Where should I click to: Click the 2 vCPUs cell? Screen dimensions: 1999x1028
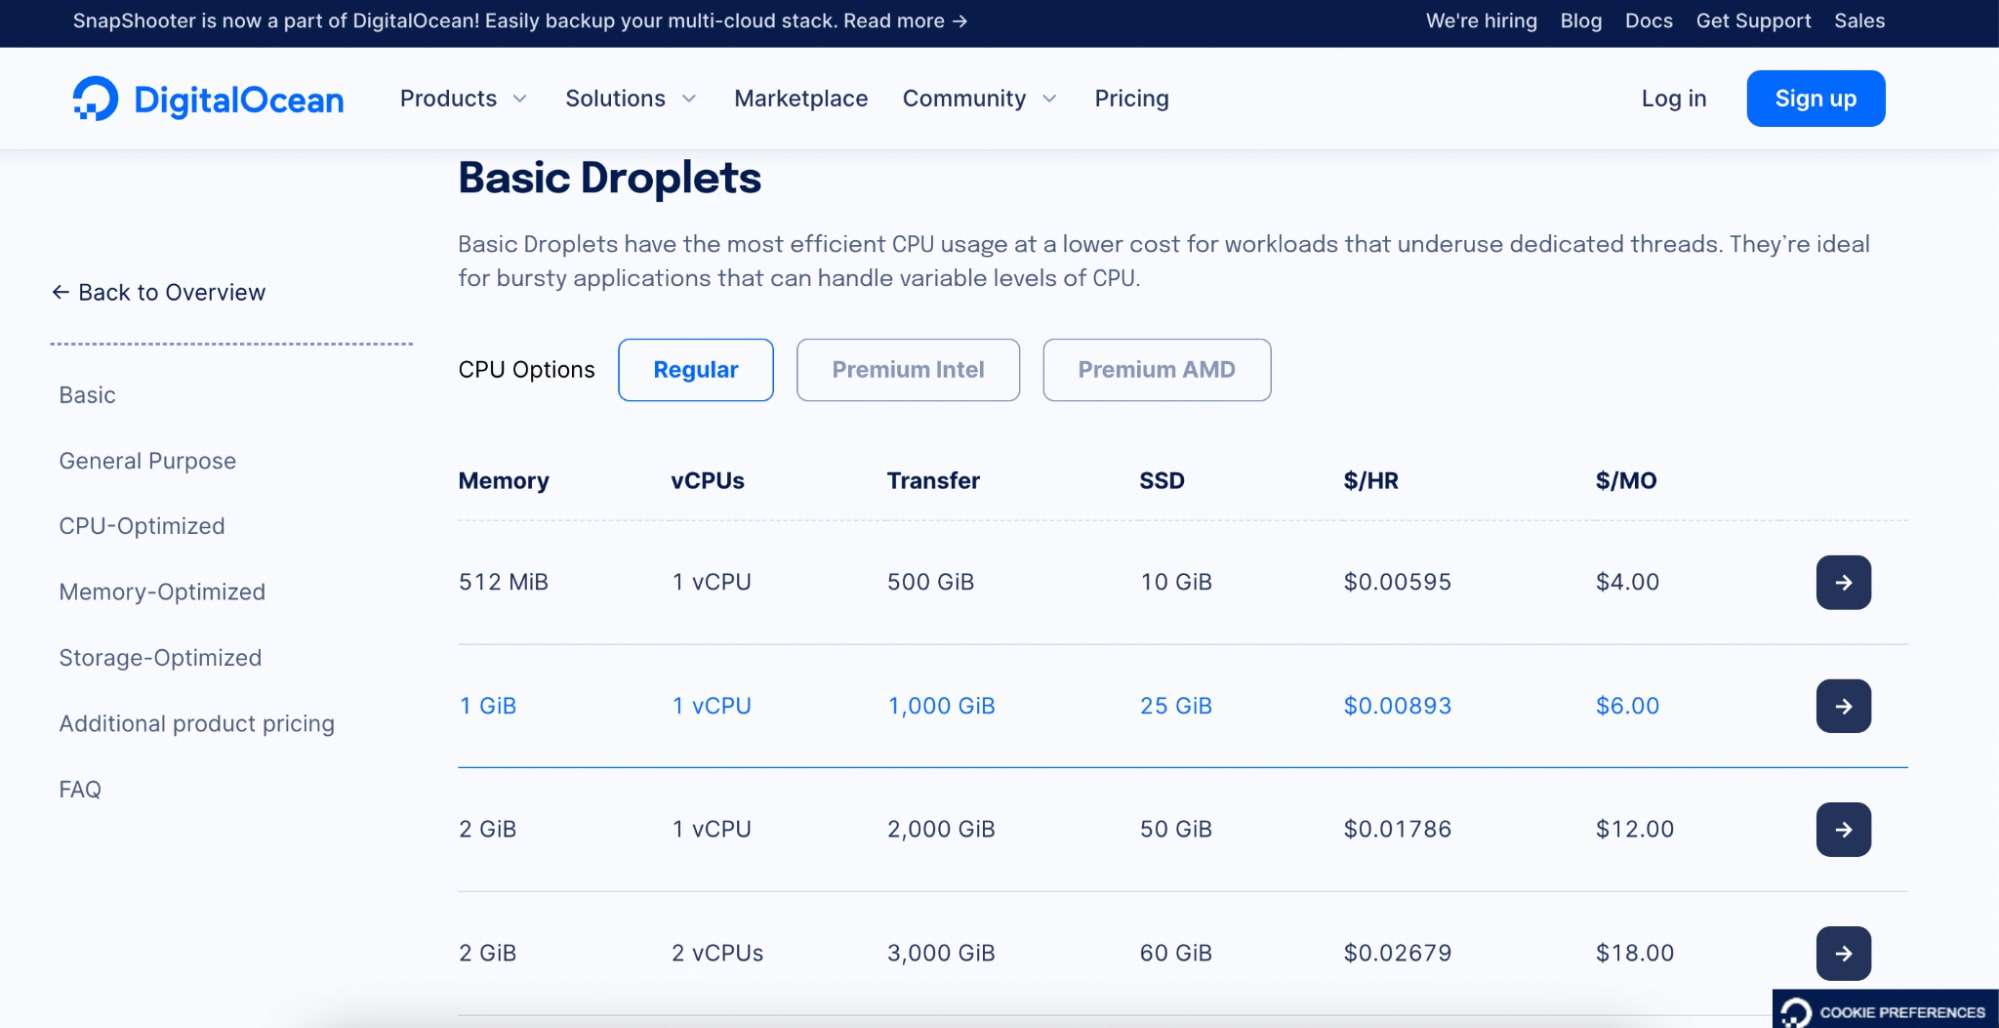point(717,953)
